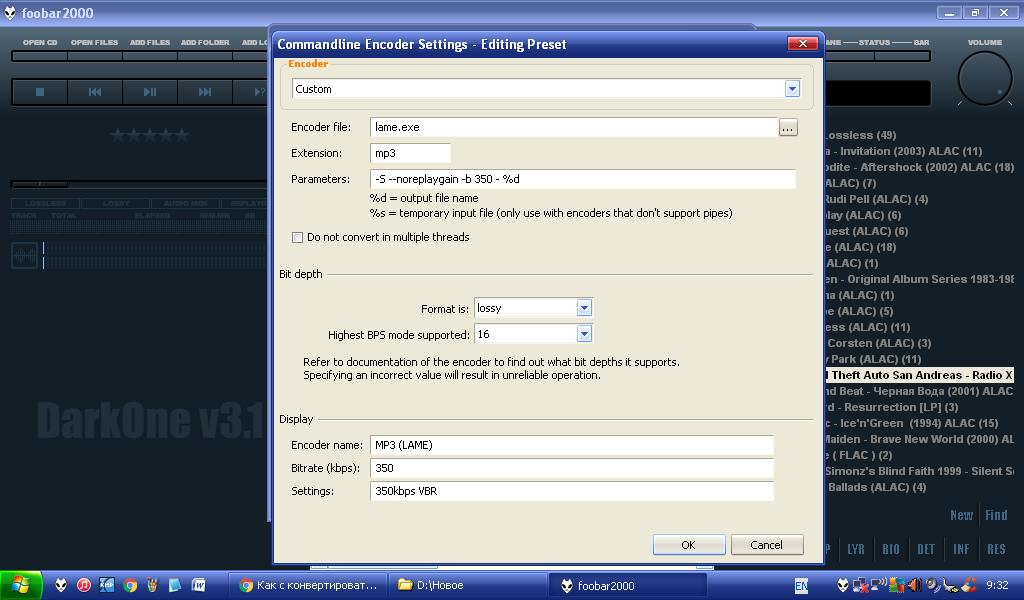Click the Stop playback button
Screen dimensions: 1024x600
click(x=40, y=92)
